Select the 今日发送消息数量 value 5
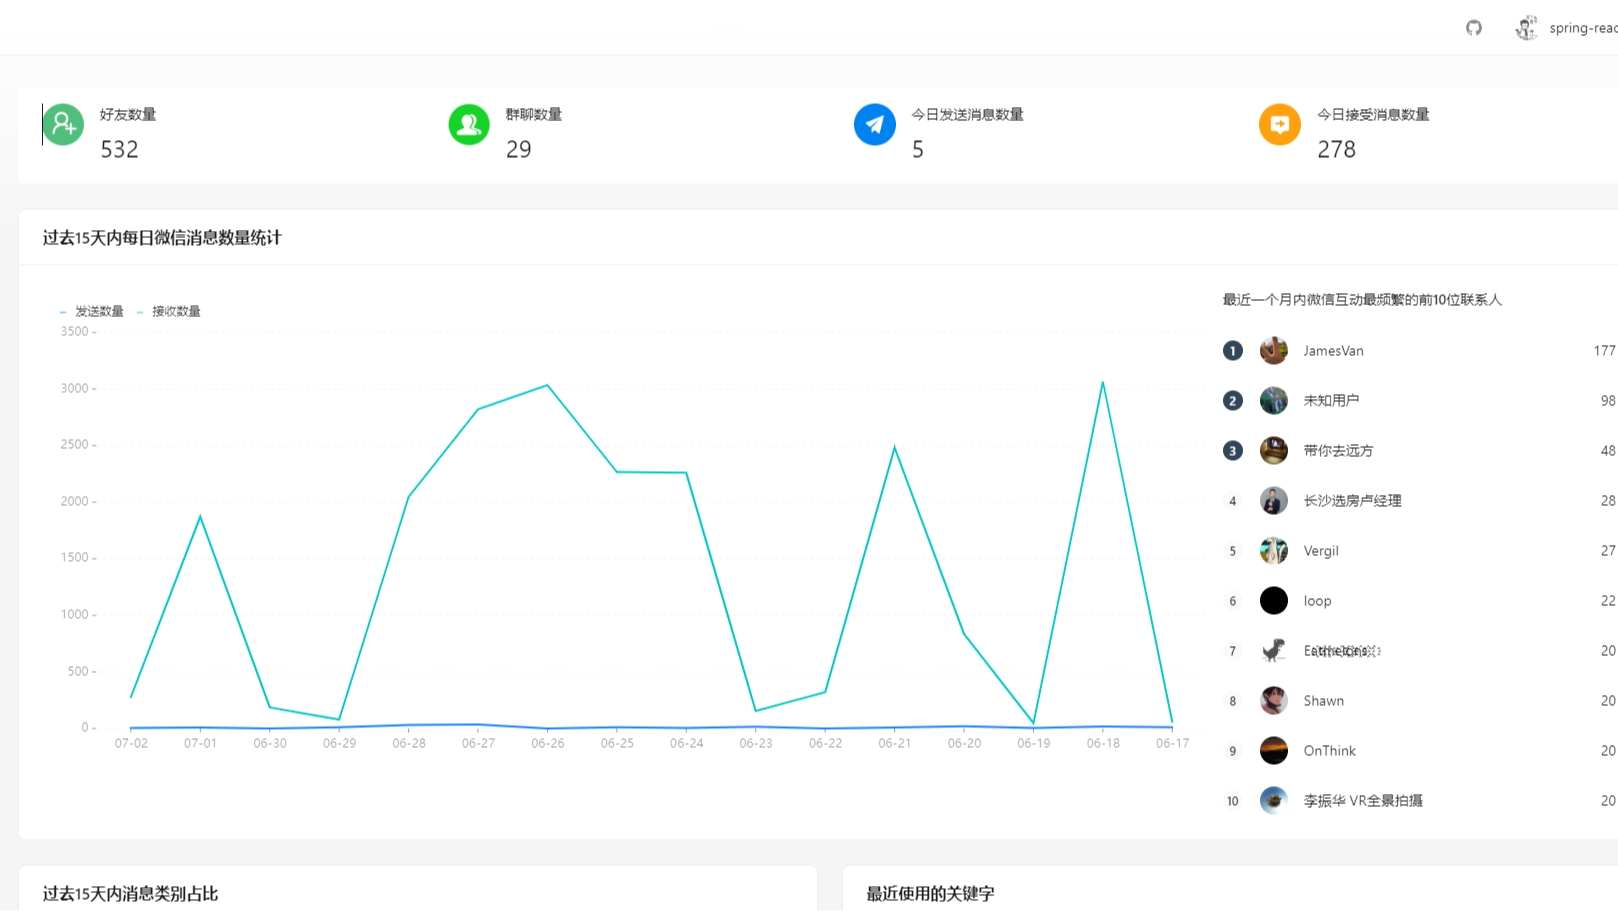Viewport: 1618px width, 911px height. (x=918, y=149)
